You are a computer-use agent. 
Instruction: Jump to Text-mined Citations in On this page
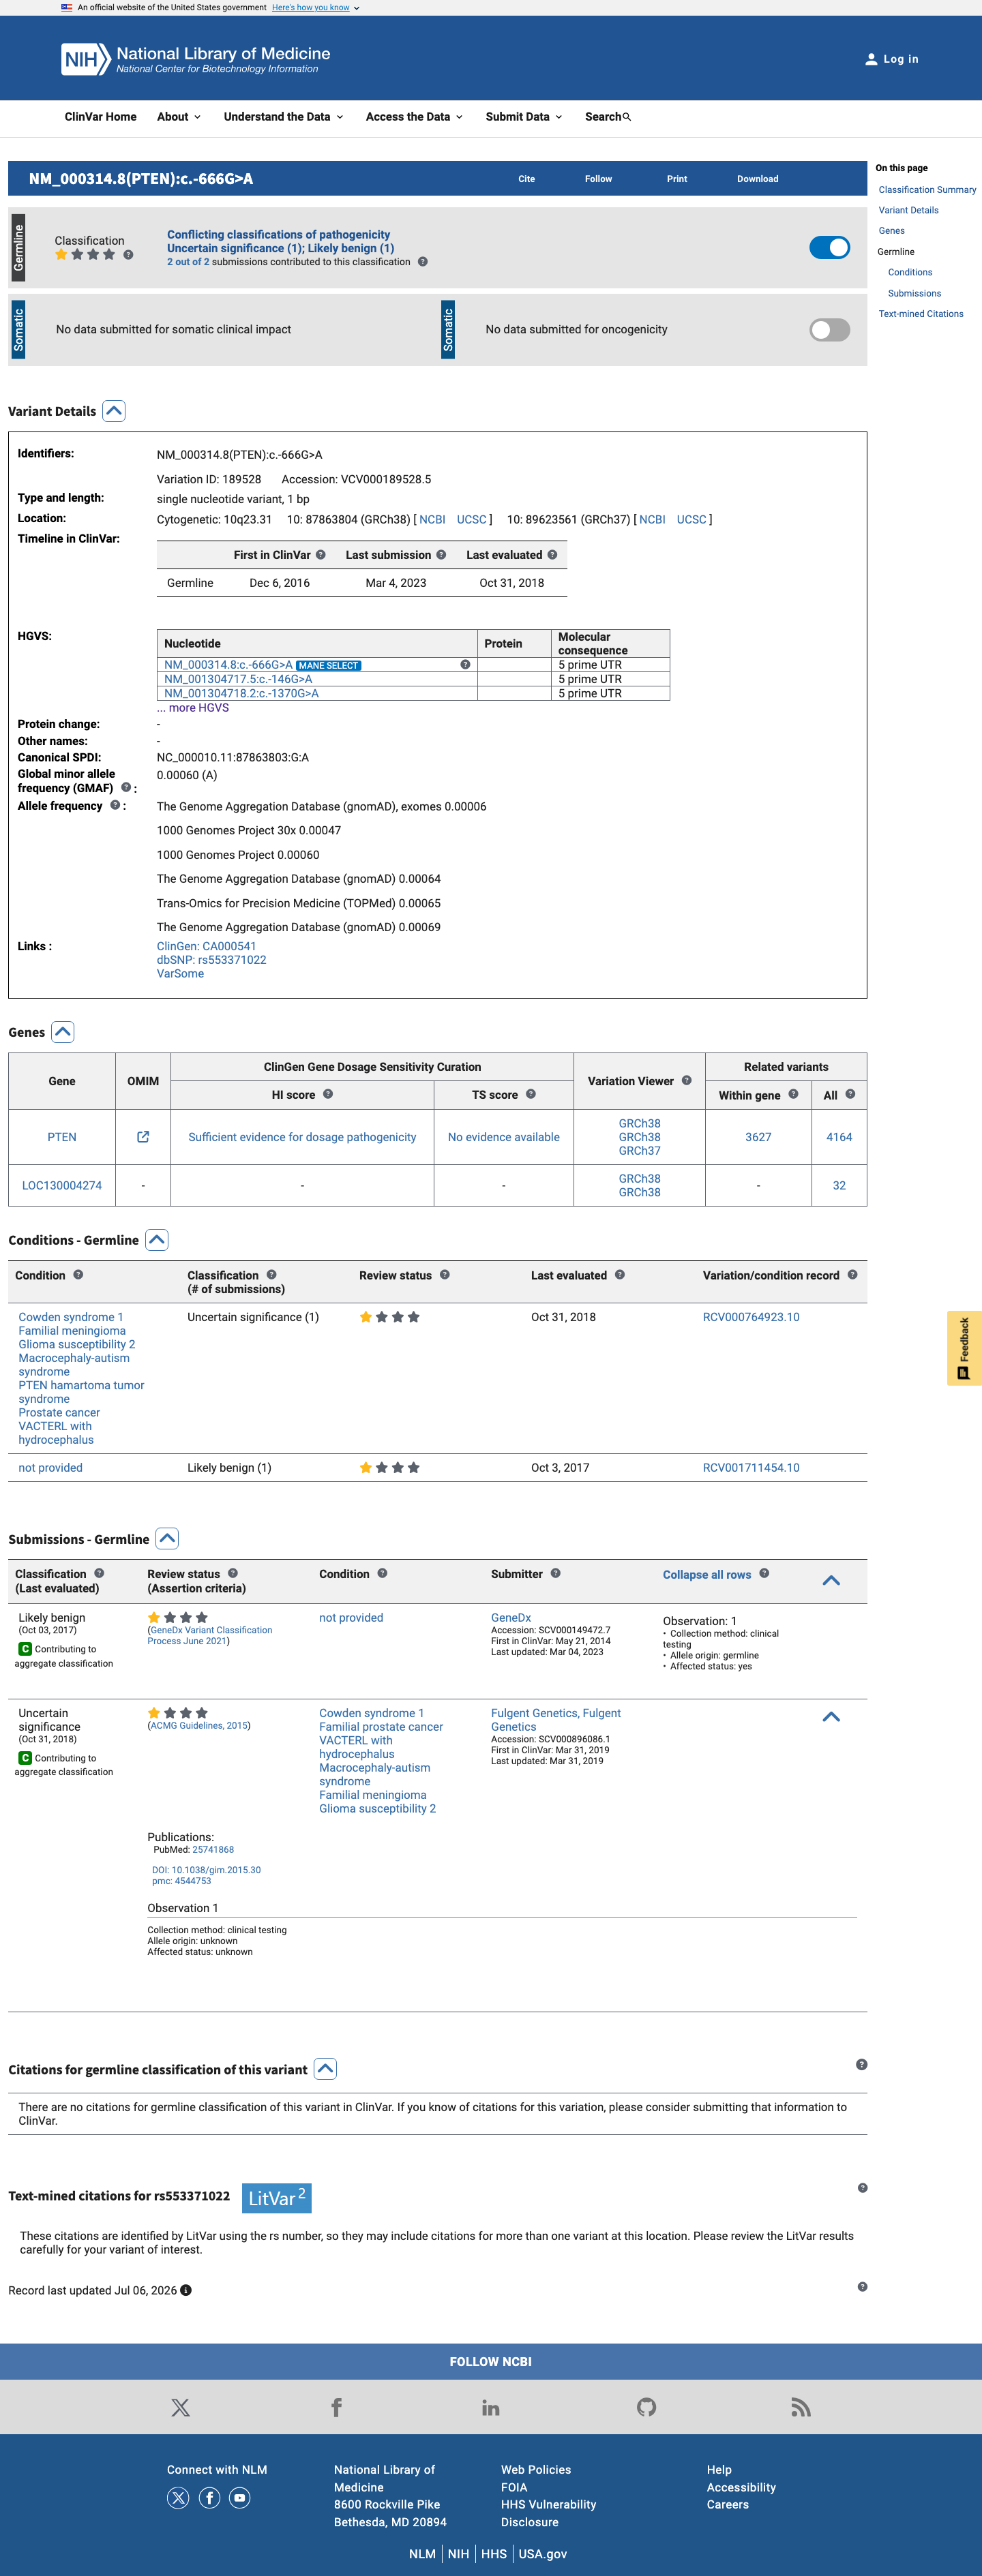921,314
